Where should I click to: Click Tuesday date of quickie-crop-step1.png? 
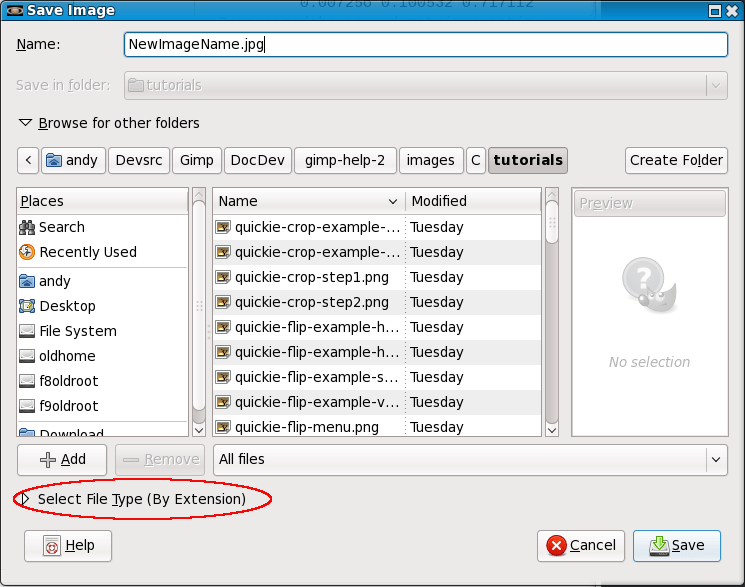[437, 277]
